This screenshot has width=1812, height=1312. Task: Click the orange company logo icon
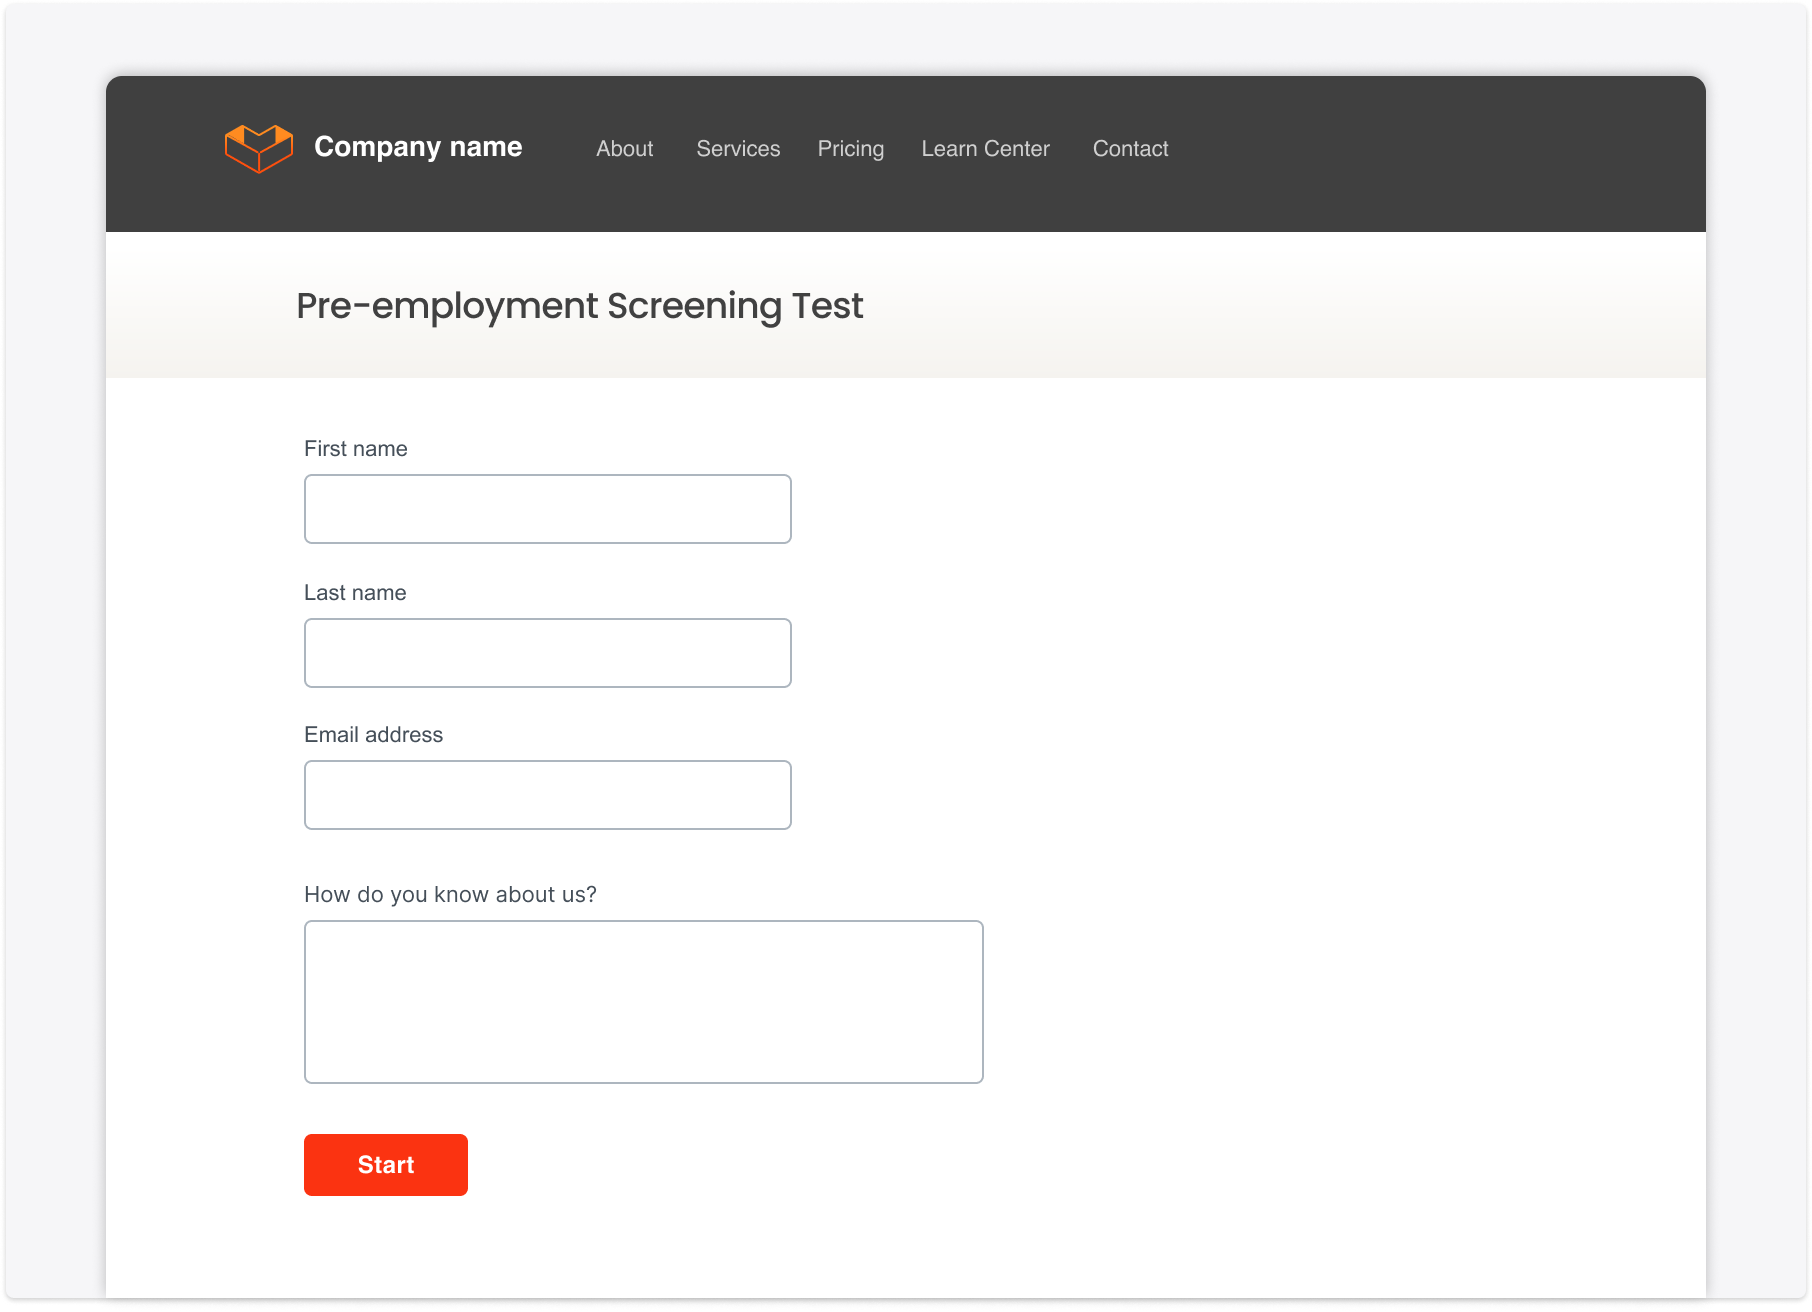[259, 148]
